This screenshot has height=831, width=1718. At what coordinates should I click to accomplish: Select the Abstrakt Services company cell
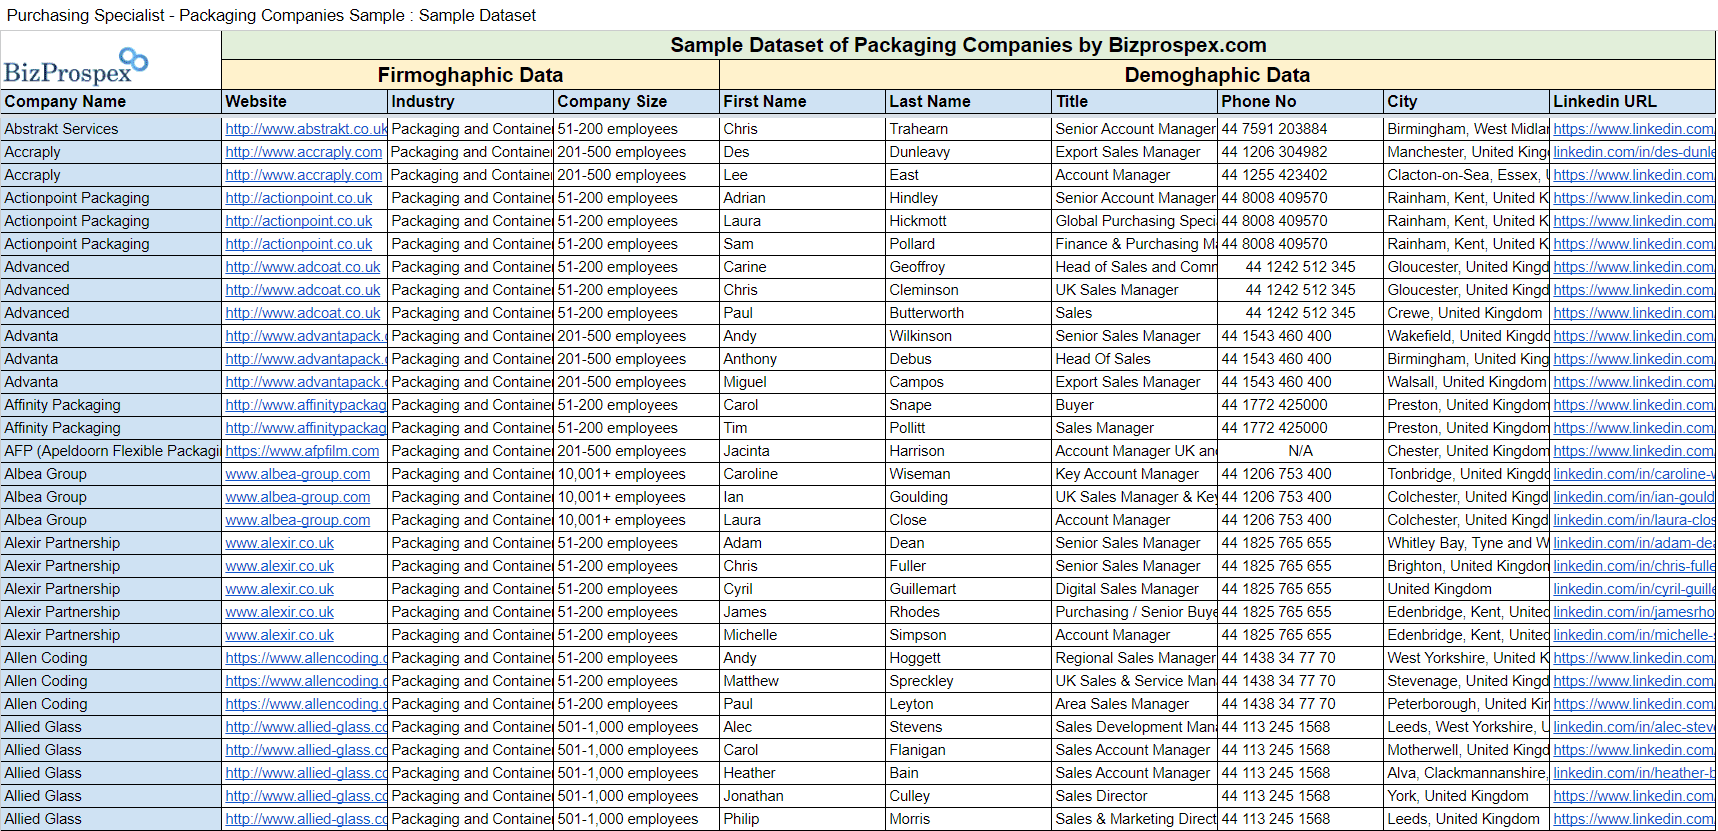[110, 129]
